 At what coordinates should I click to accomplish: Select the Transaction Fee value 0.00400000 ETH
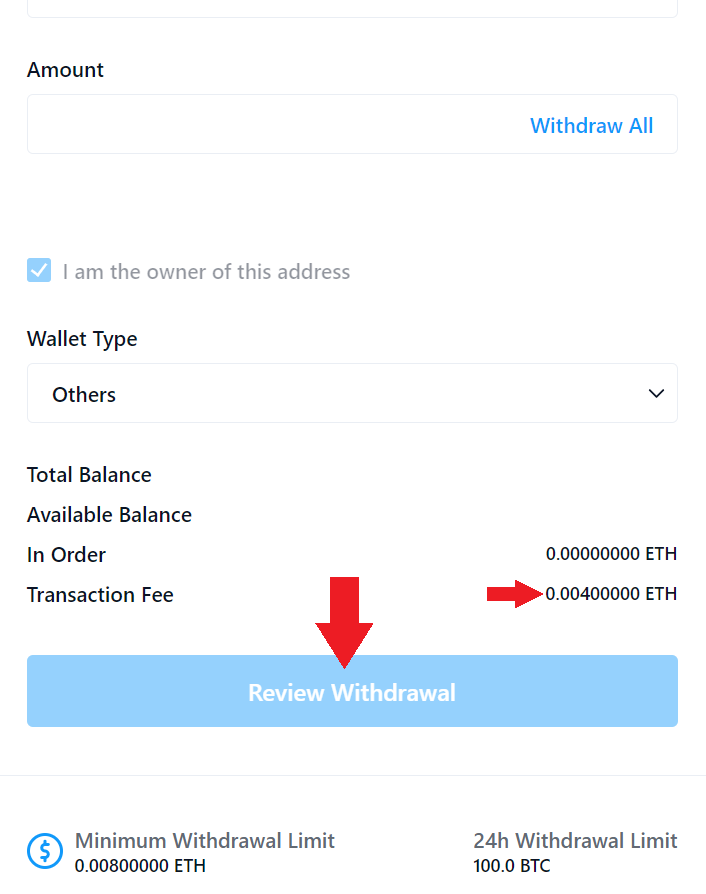point(611,594)
